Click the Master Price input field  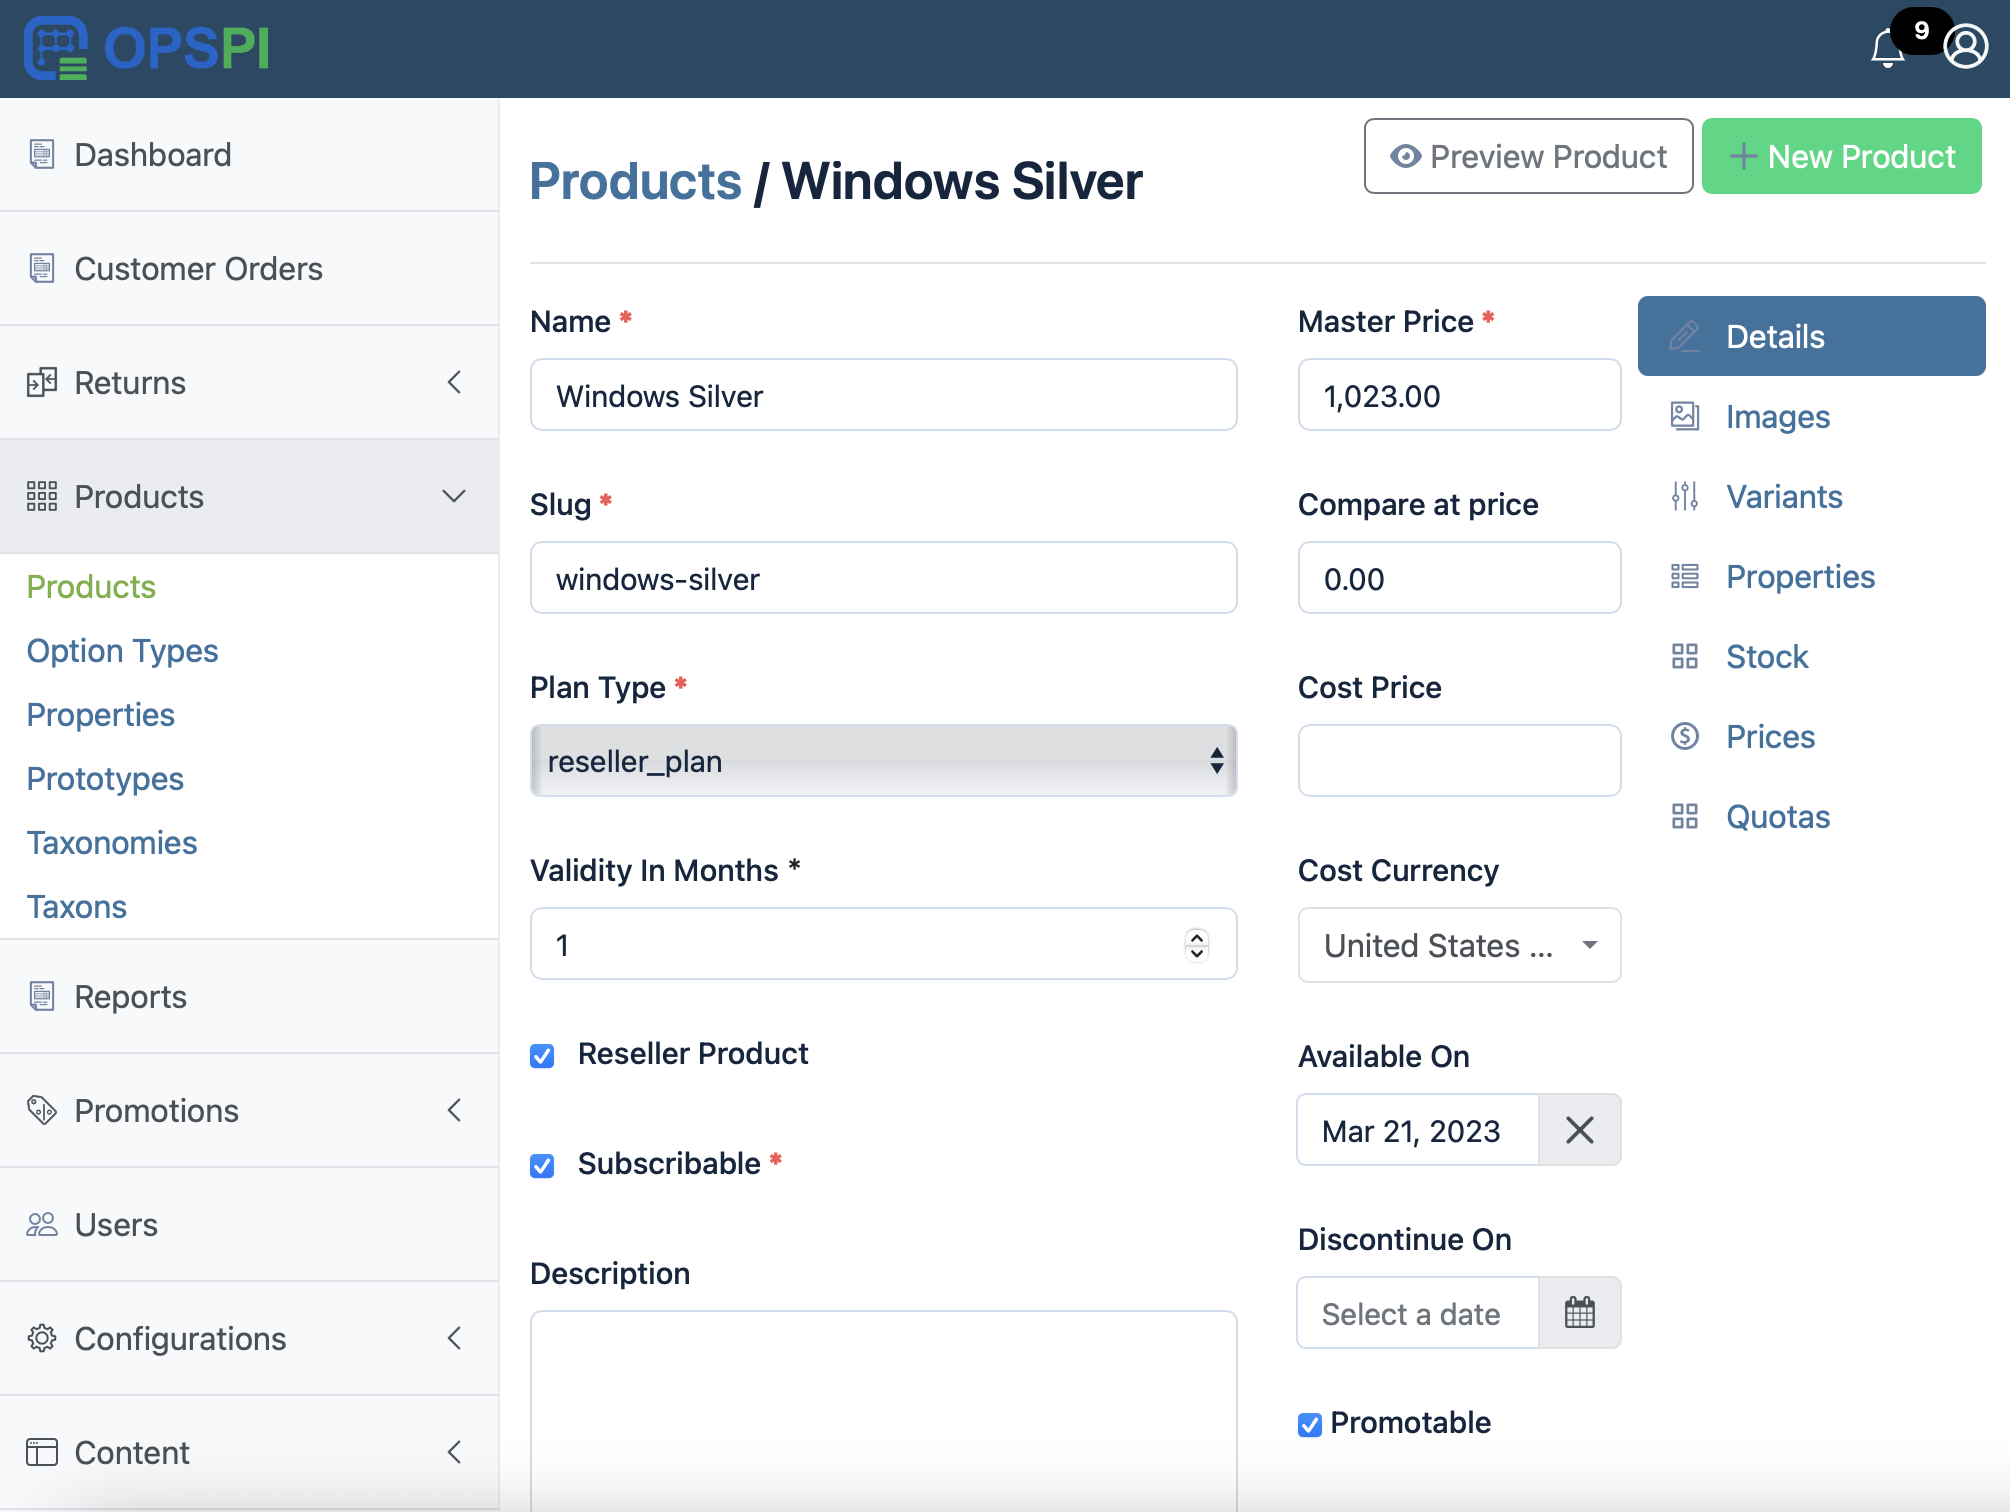click(1460, 395)
